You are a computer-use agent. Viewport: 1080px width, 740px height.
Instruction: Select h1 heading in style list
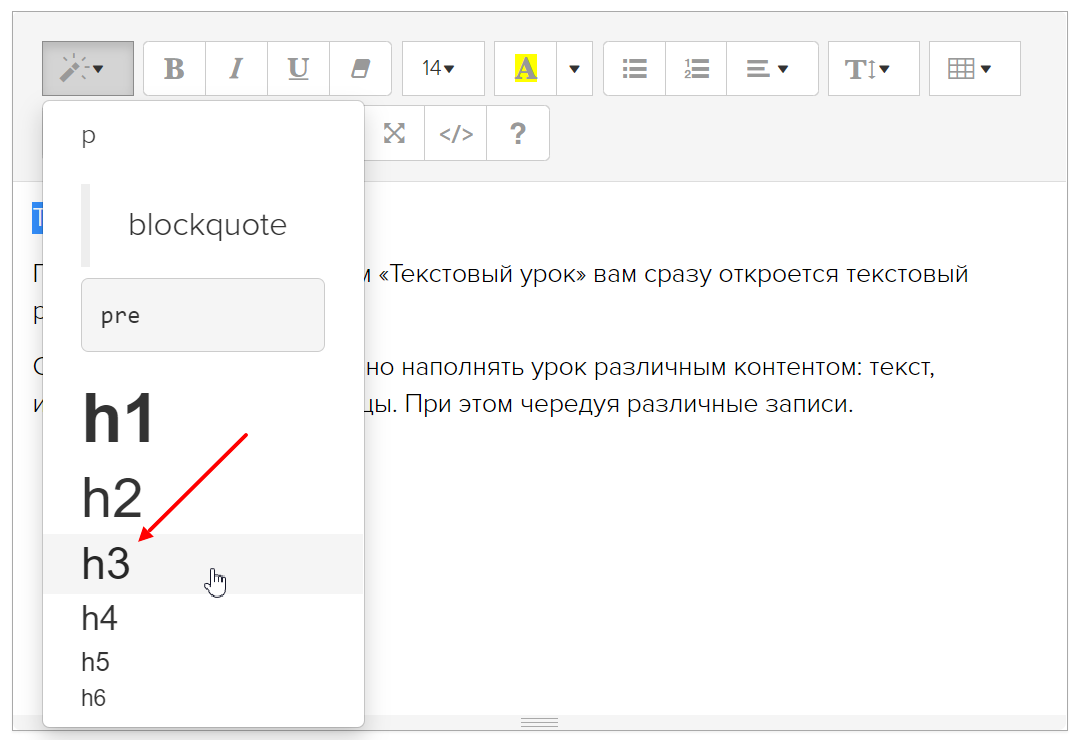pos(118,420)
